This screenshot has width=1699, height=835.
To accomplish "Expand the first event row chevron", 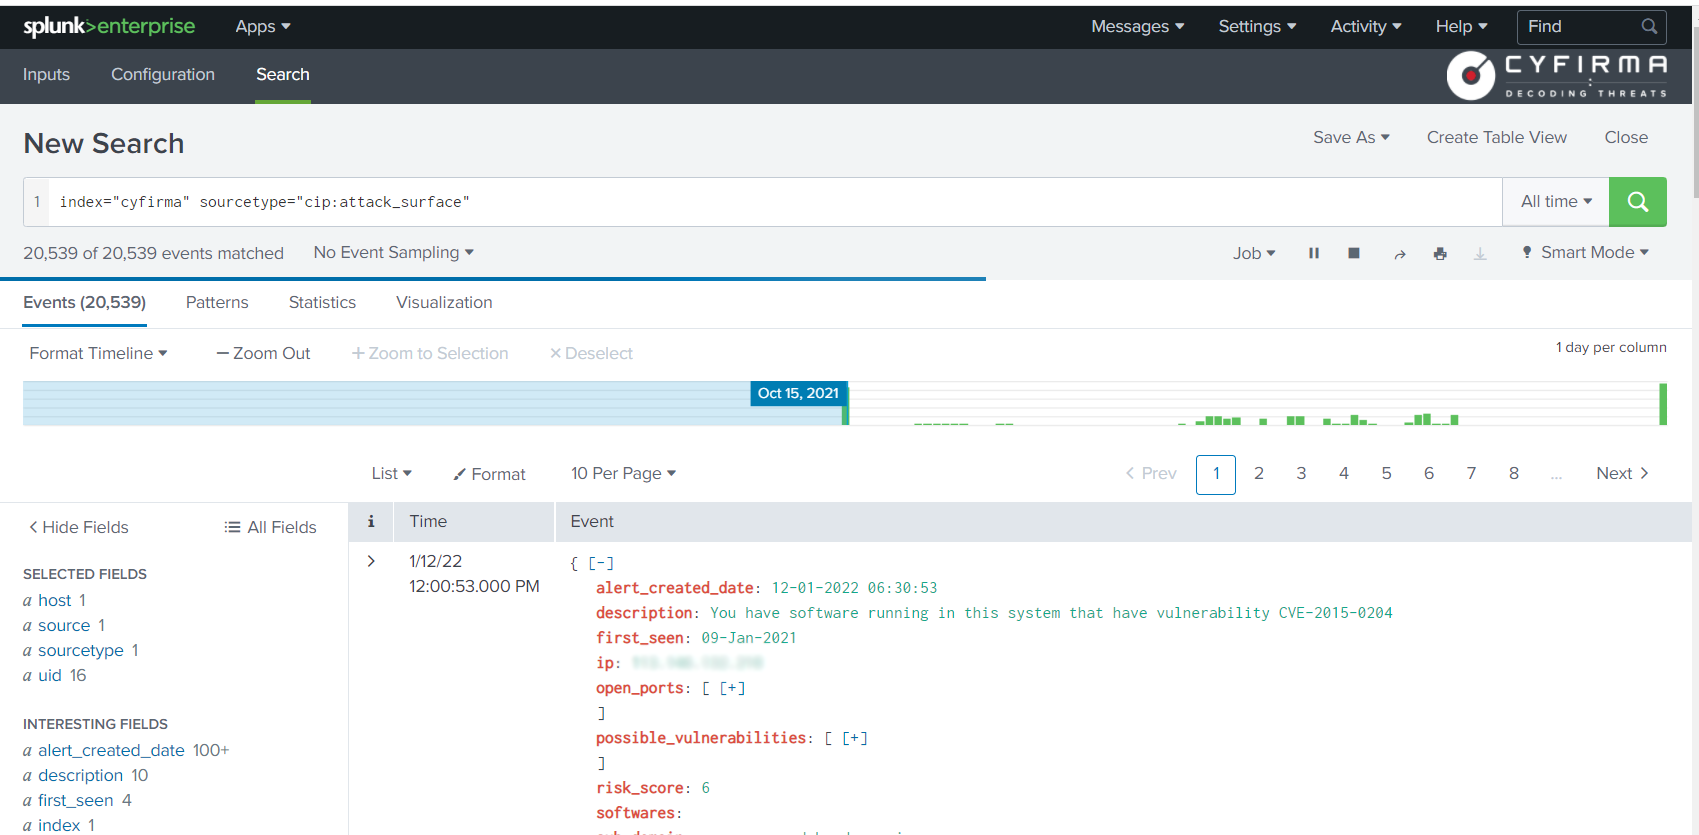I will [x=371, y=561].
